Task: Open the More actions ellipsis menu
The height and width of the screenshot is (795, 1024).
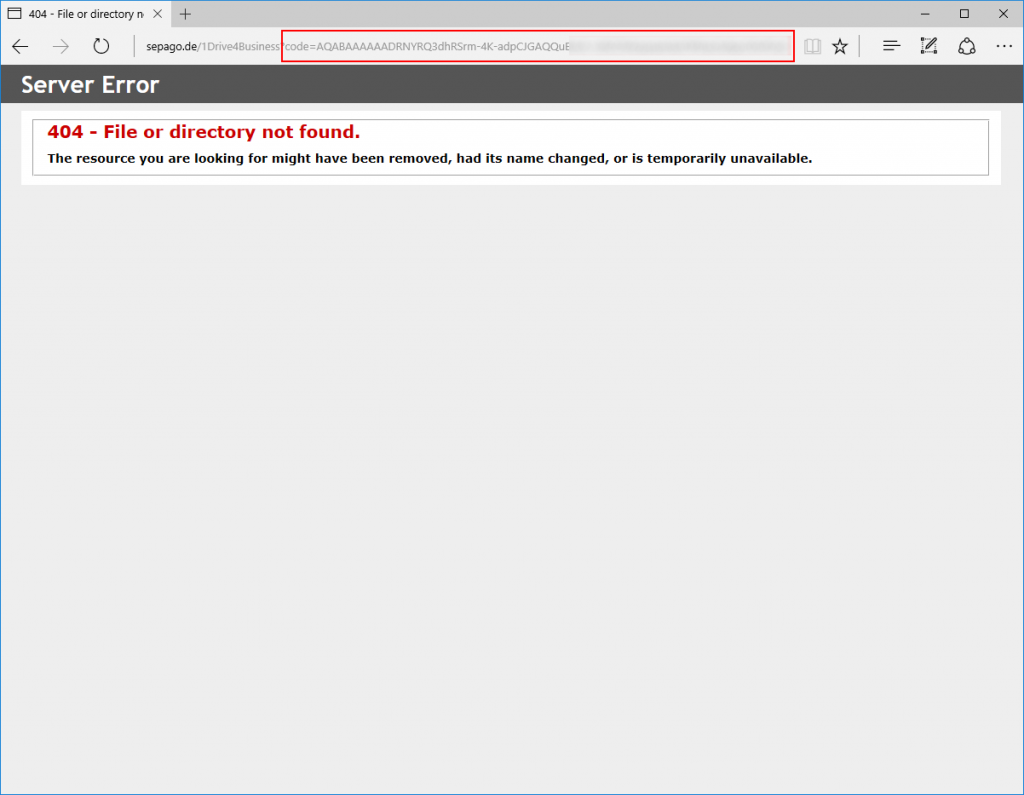Action: (1004, 46)
